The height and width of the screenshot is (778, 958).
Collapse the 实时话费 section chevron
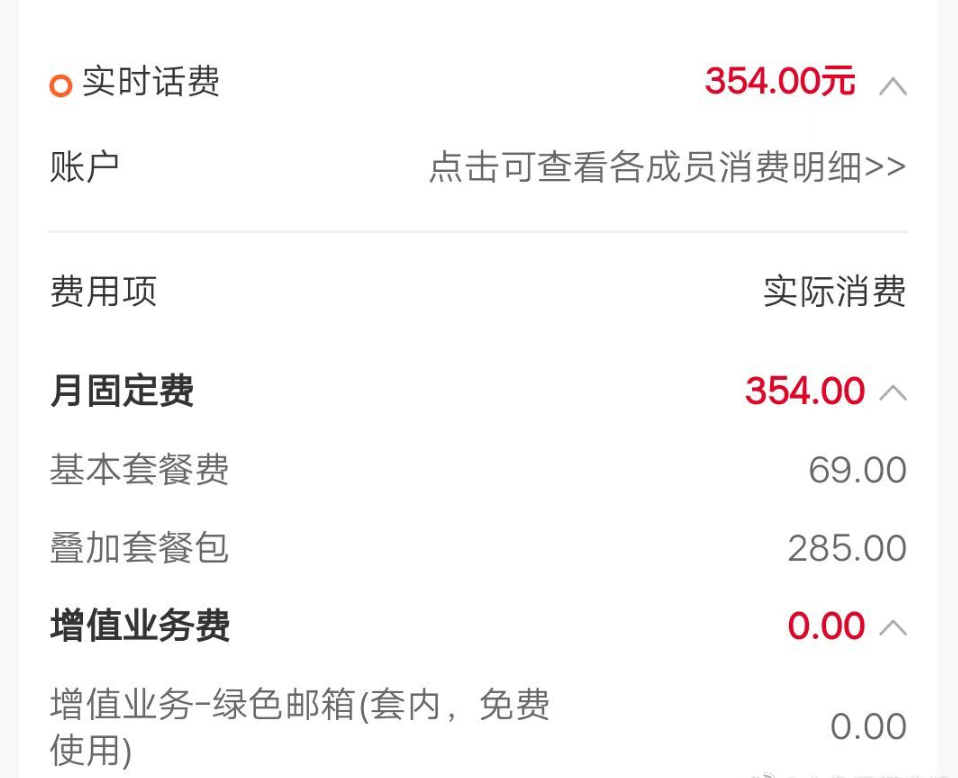point(893,87)
